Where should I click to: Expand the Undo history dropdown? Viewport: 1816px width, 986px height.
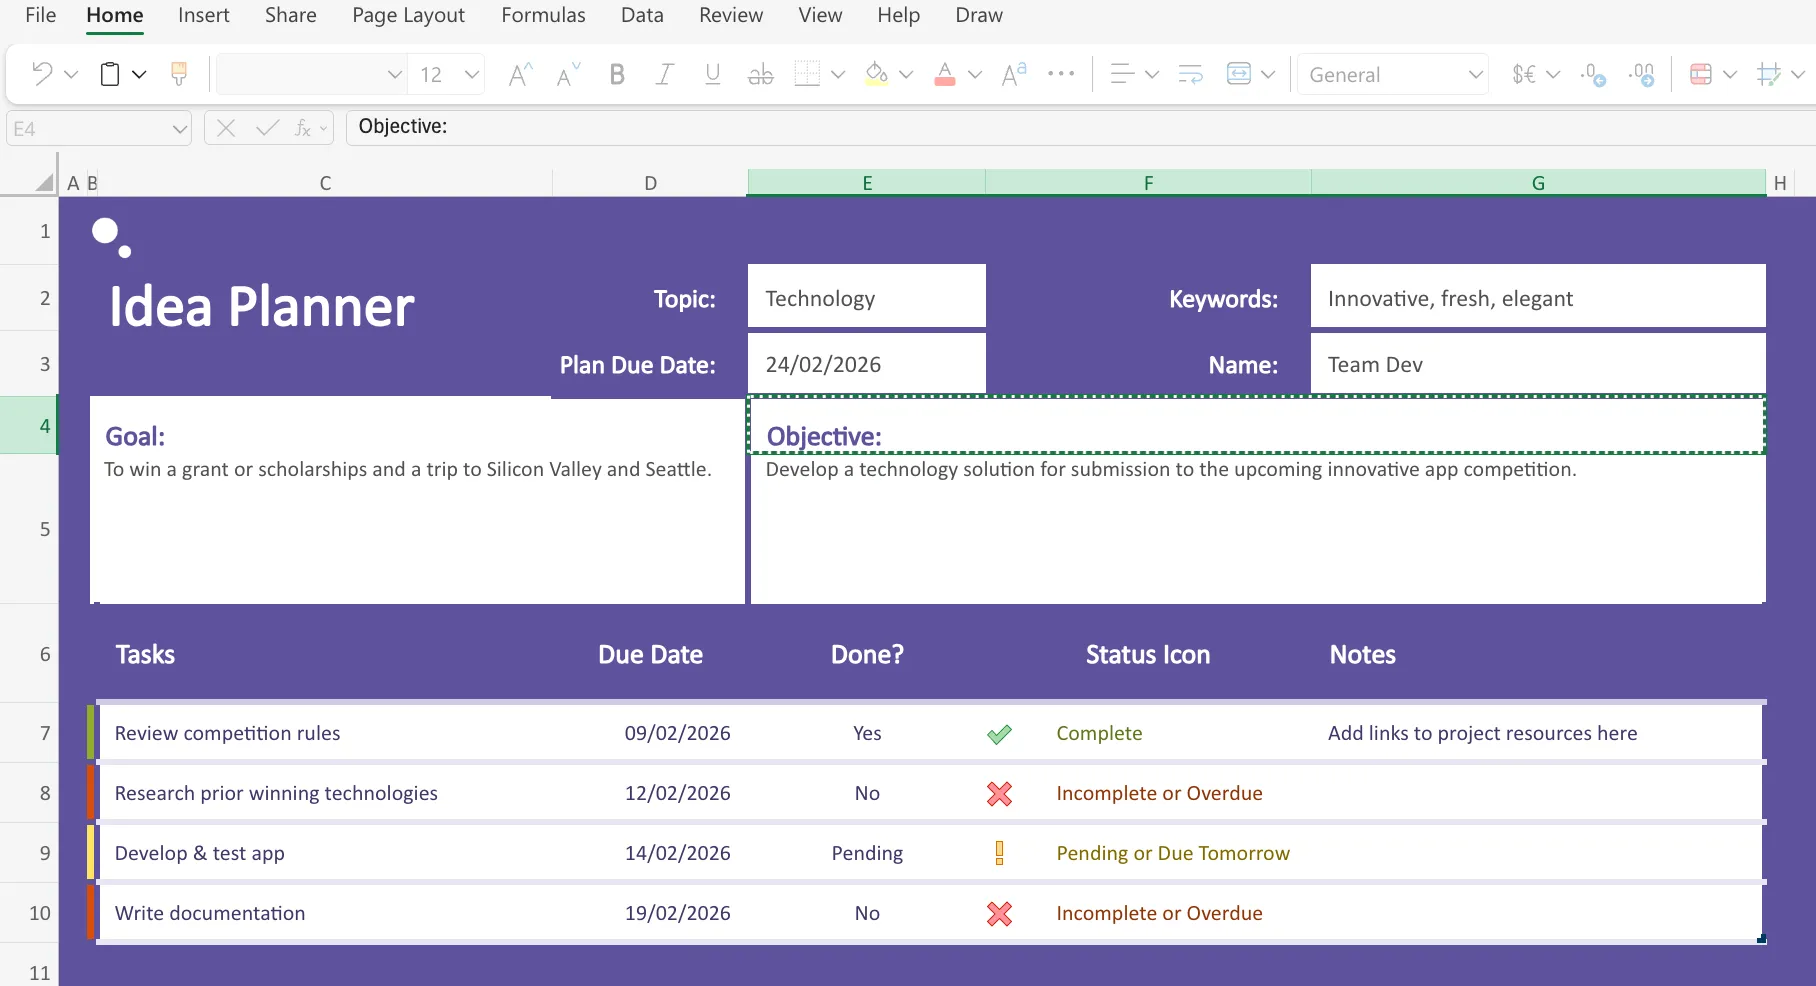click(71, 74)
